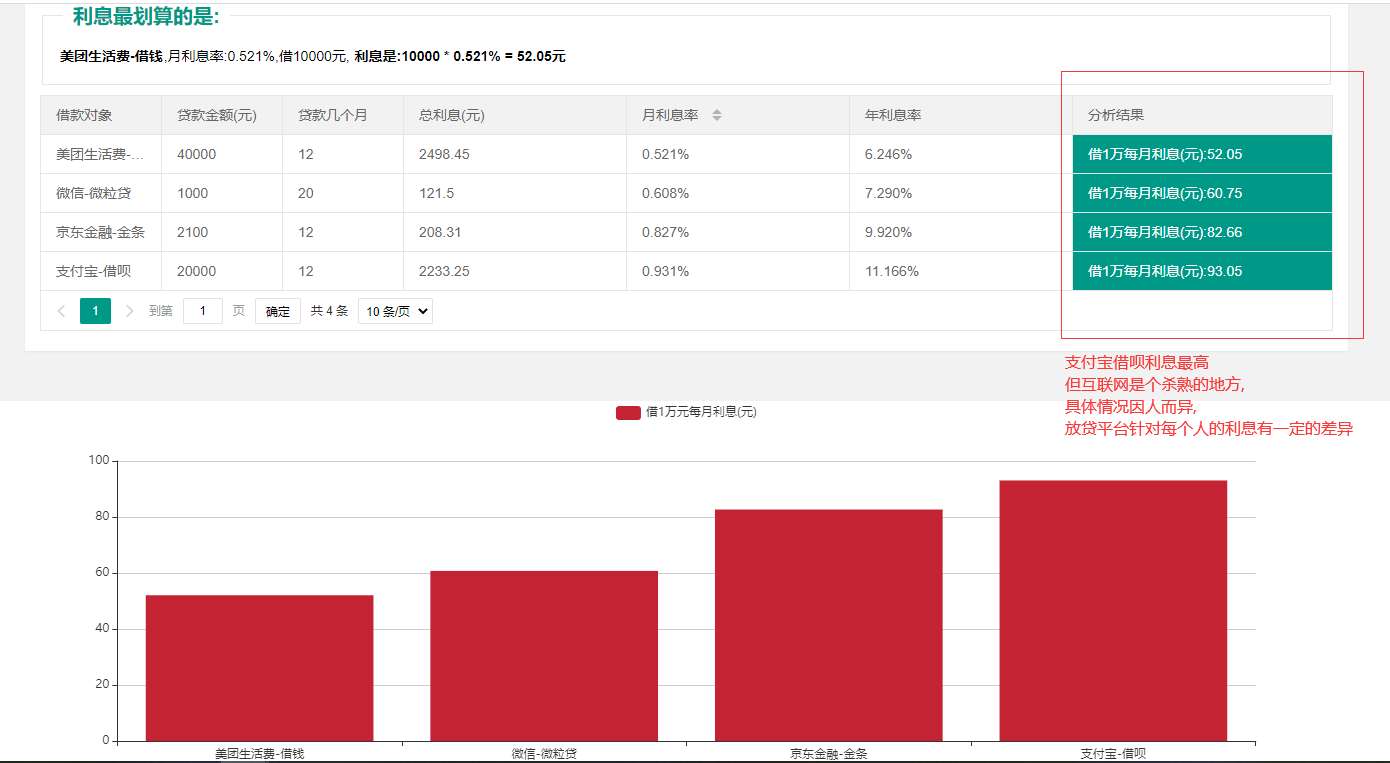Click total interest cell 2233.25
Viewport: 1390px width, 763px height.
pos(515,271)
